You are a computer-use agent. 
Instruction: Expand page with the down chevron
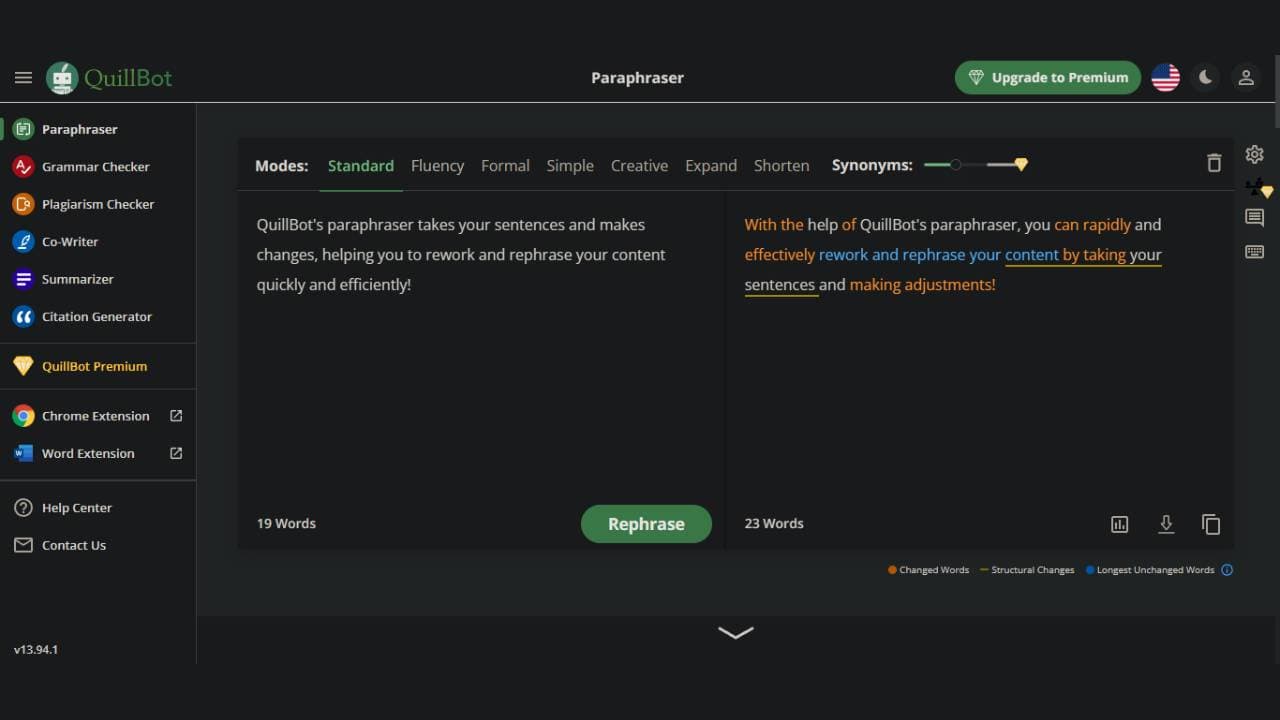point(736,632)
